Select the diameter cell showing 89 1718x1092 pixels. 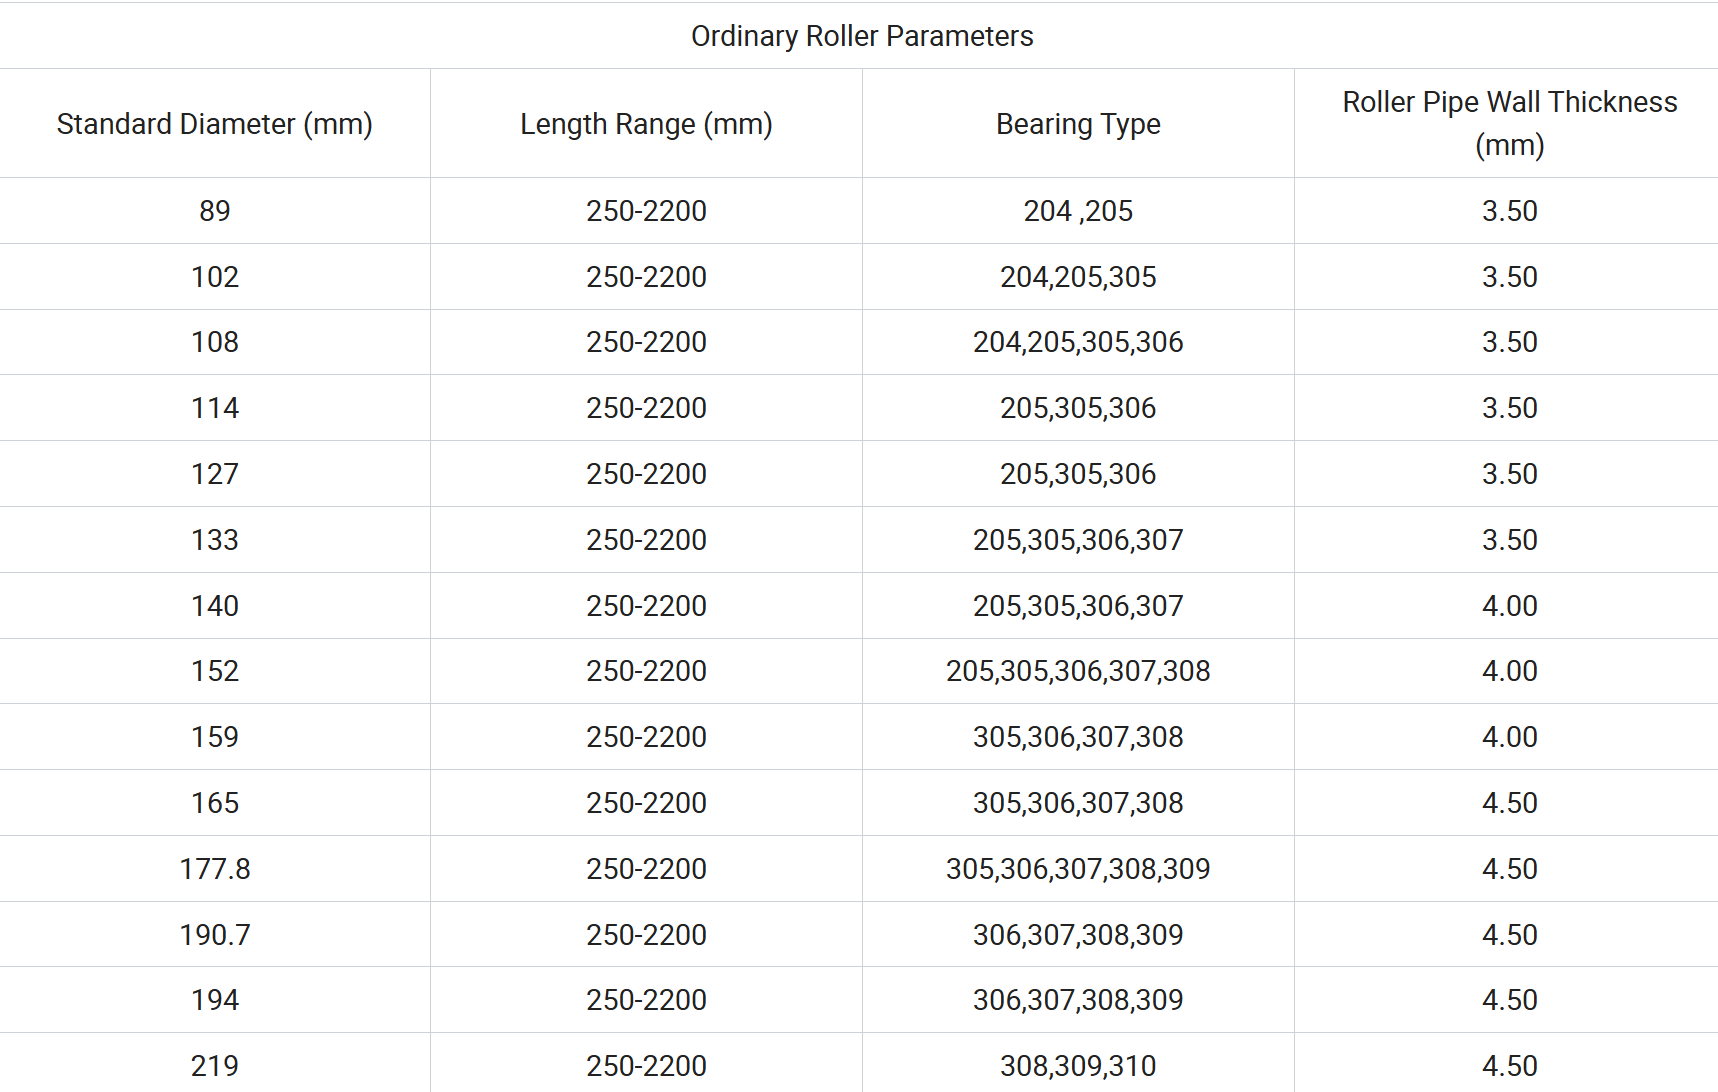coord(215,211)
